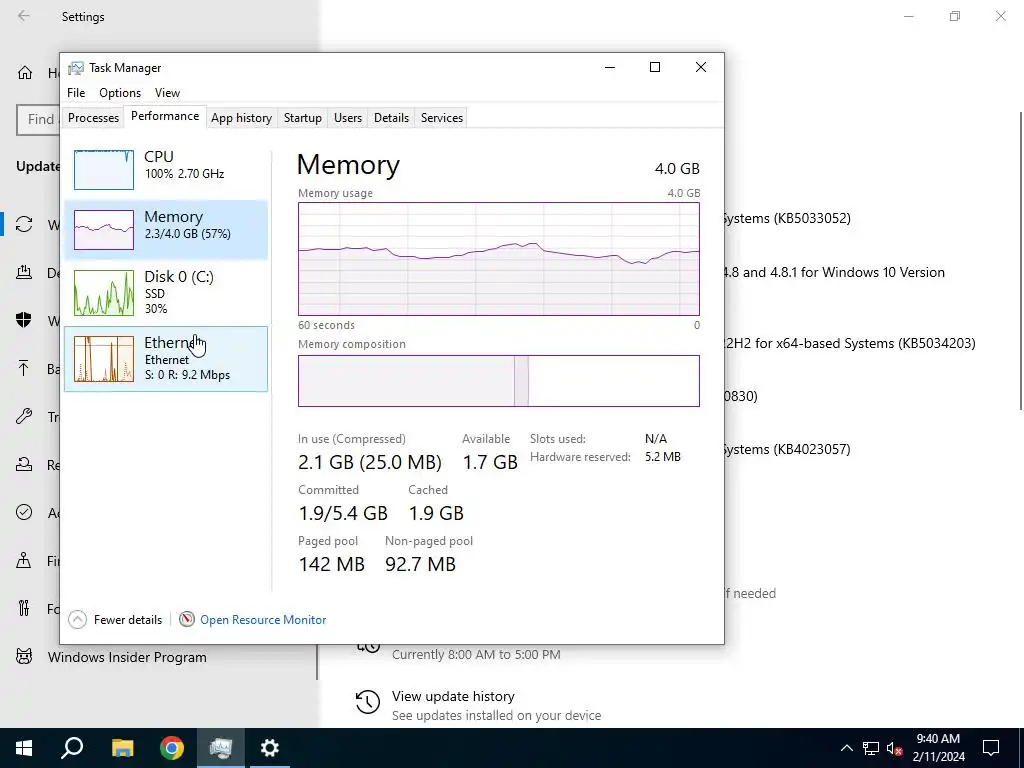
Task: Click the Hardware reserved 5.2 MB value
Action: [663, 457]
